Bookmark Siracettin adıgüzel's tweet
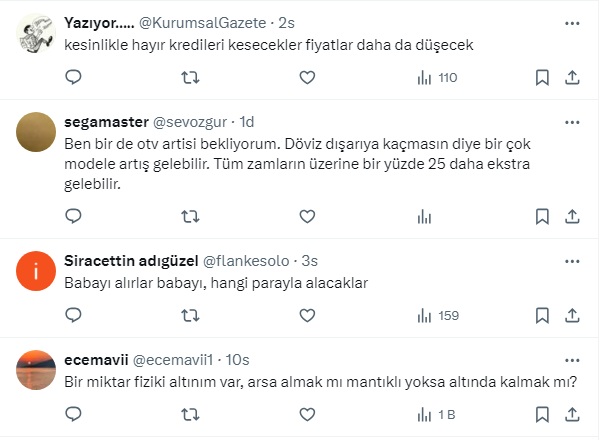Image resolution: width=601 pixels, height=440 pixels. pos(541,315)
